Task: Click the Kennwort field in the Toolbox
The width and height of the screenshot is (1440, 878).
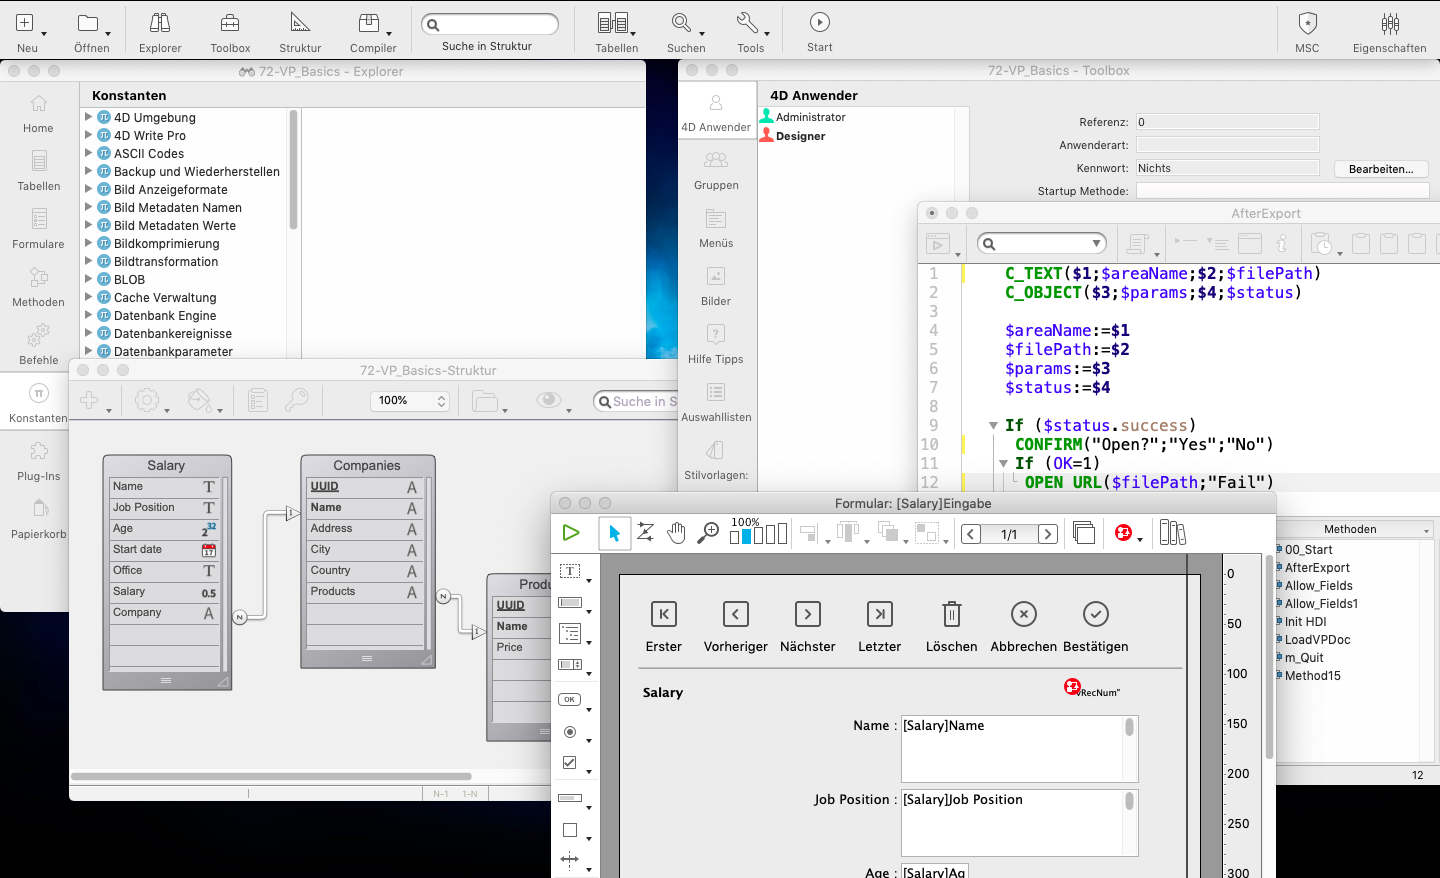Action: [1227, 168]
